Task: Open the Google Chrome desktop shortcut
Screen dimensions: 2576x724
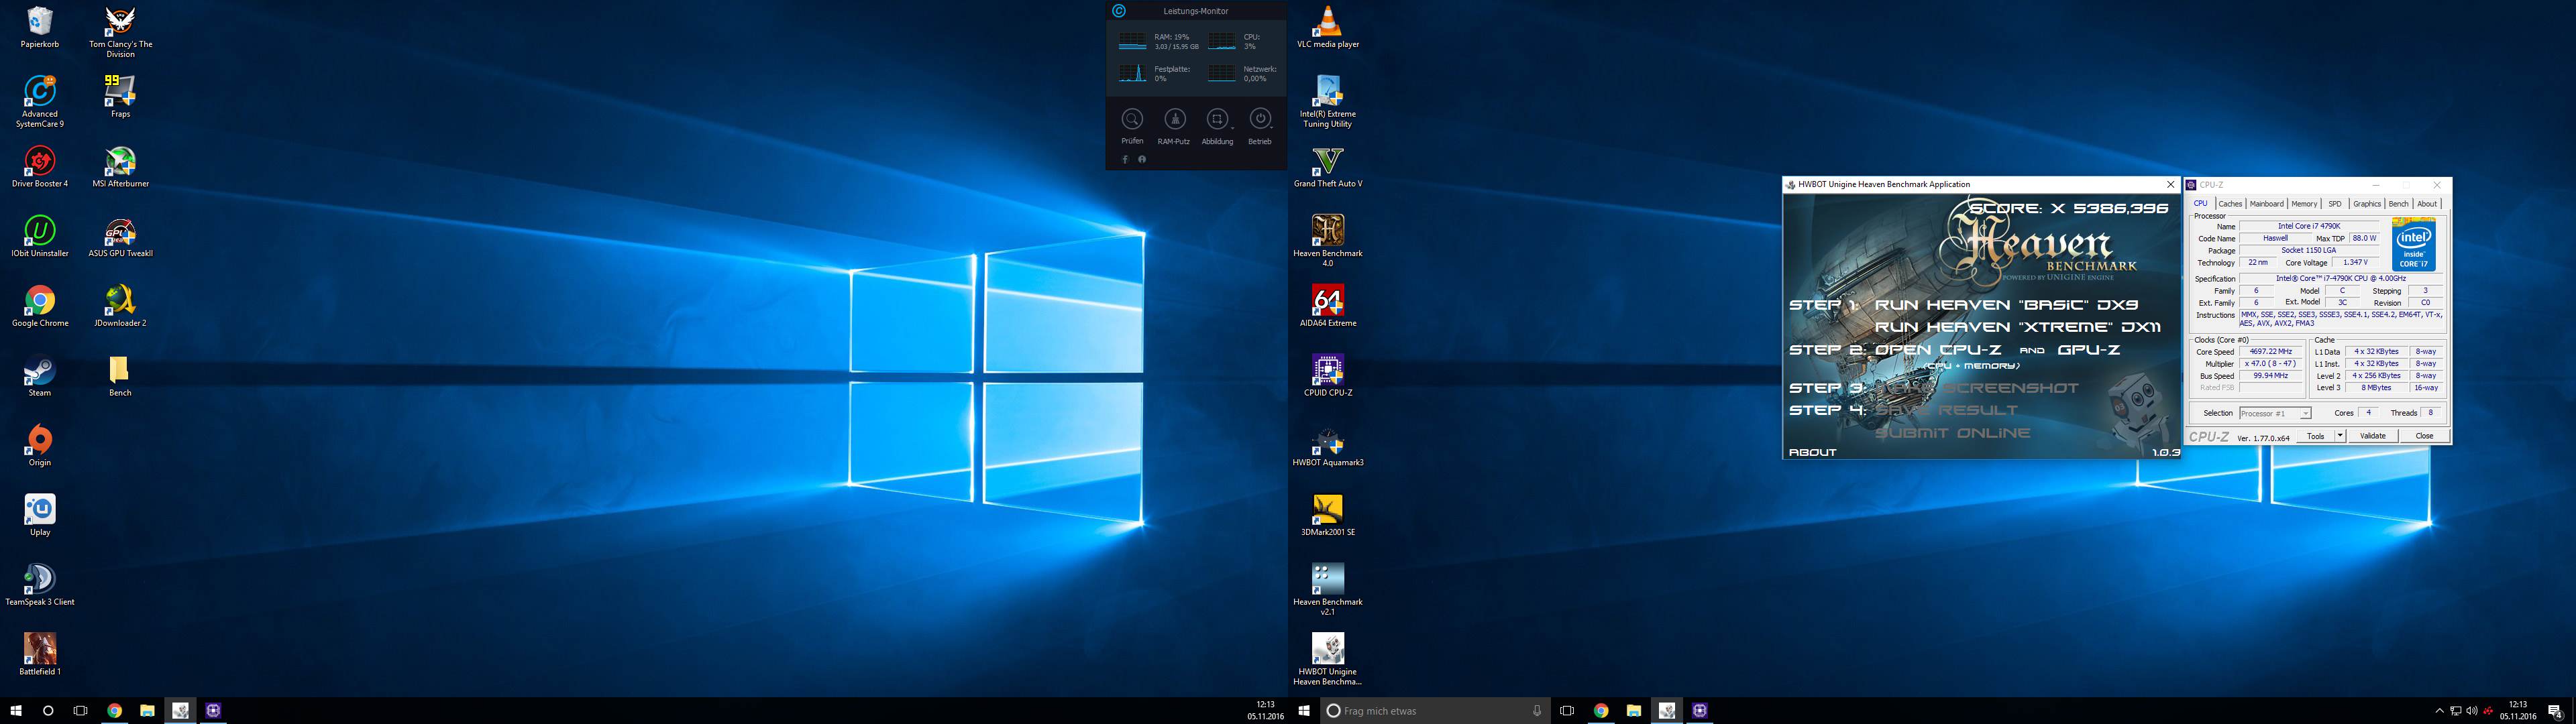Action: pos(40,306)
